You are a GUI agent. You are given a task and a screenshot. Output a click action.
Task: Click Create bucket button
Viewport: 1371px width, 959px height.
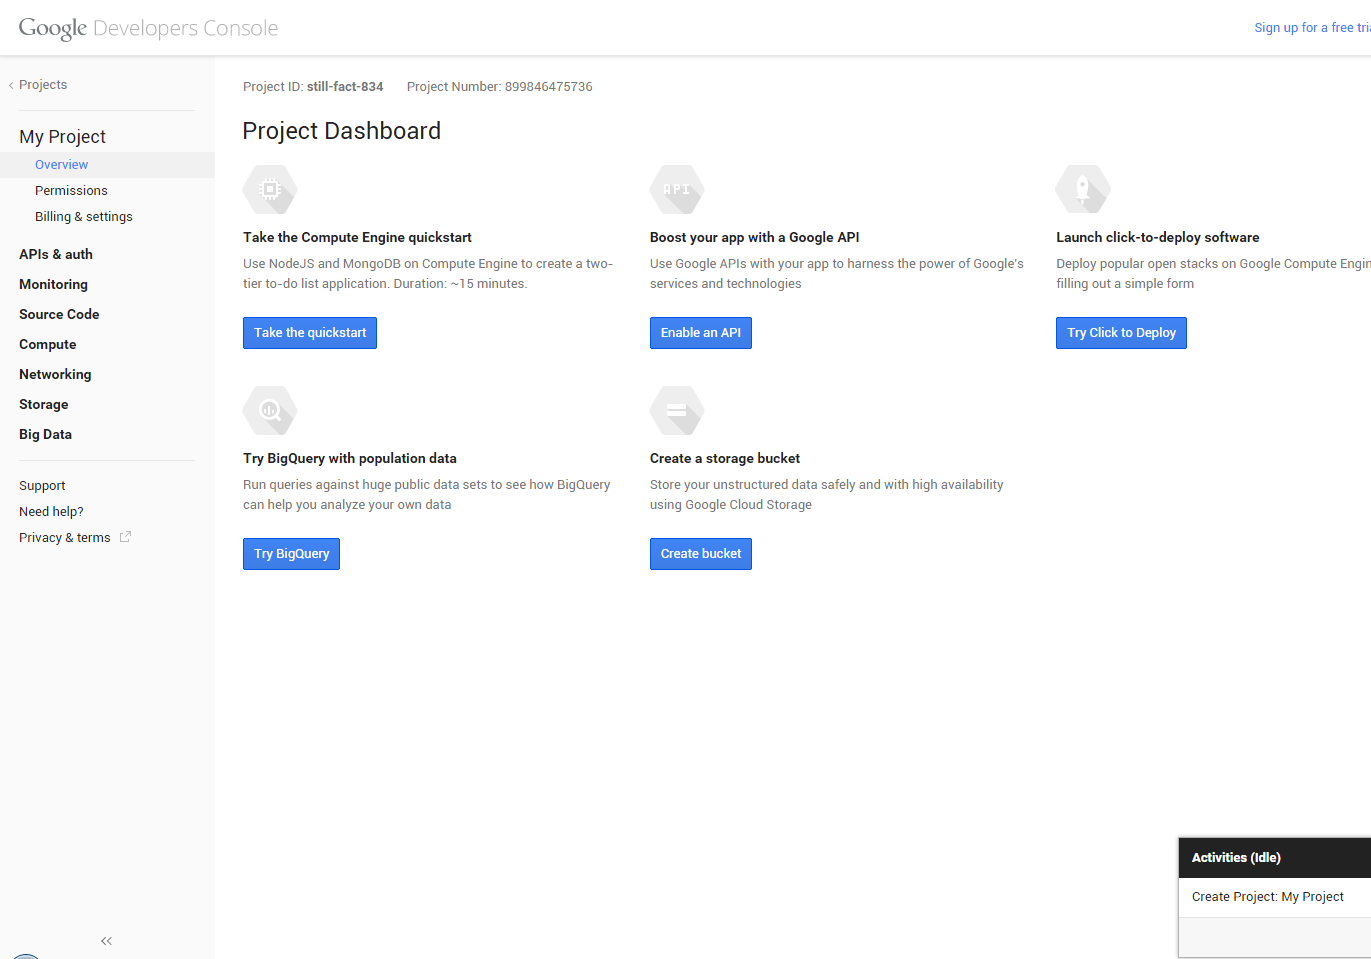(701, 554)
